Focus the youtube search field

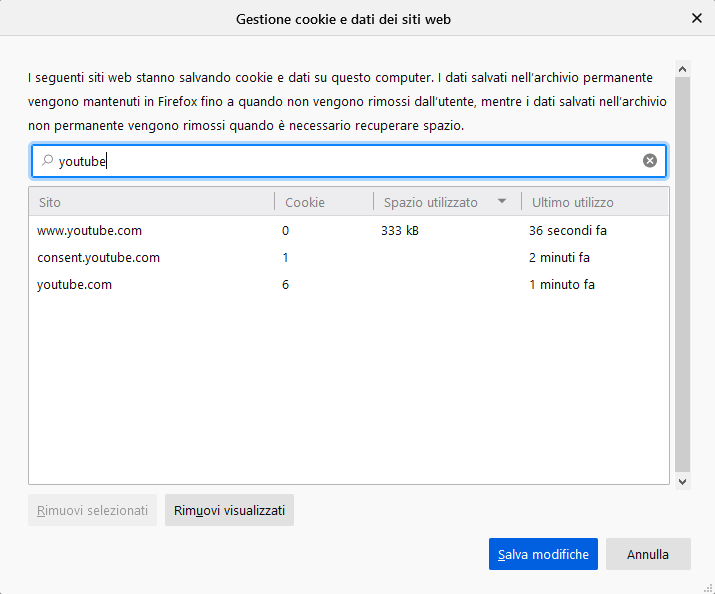point(349,161)
